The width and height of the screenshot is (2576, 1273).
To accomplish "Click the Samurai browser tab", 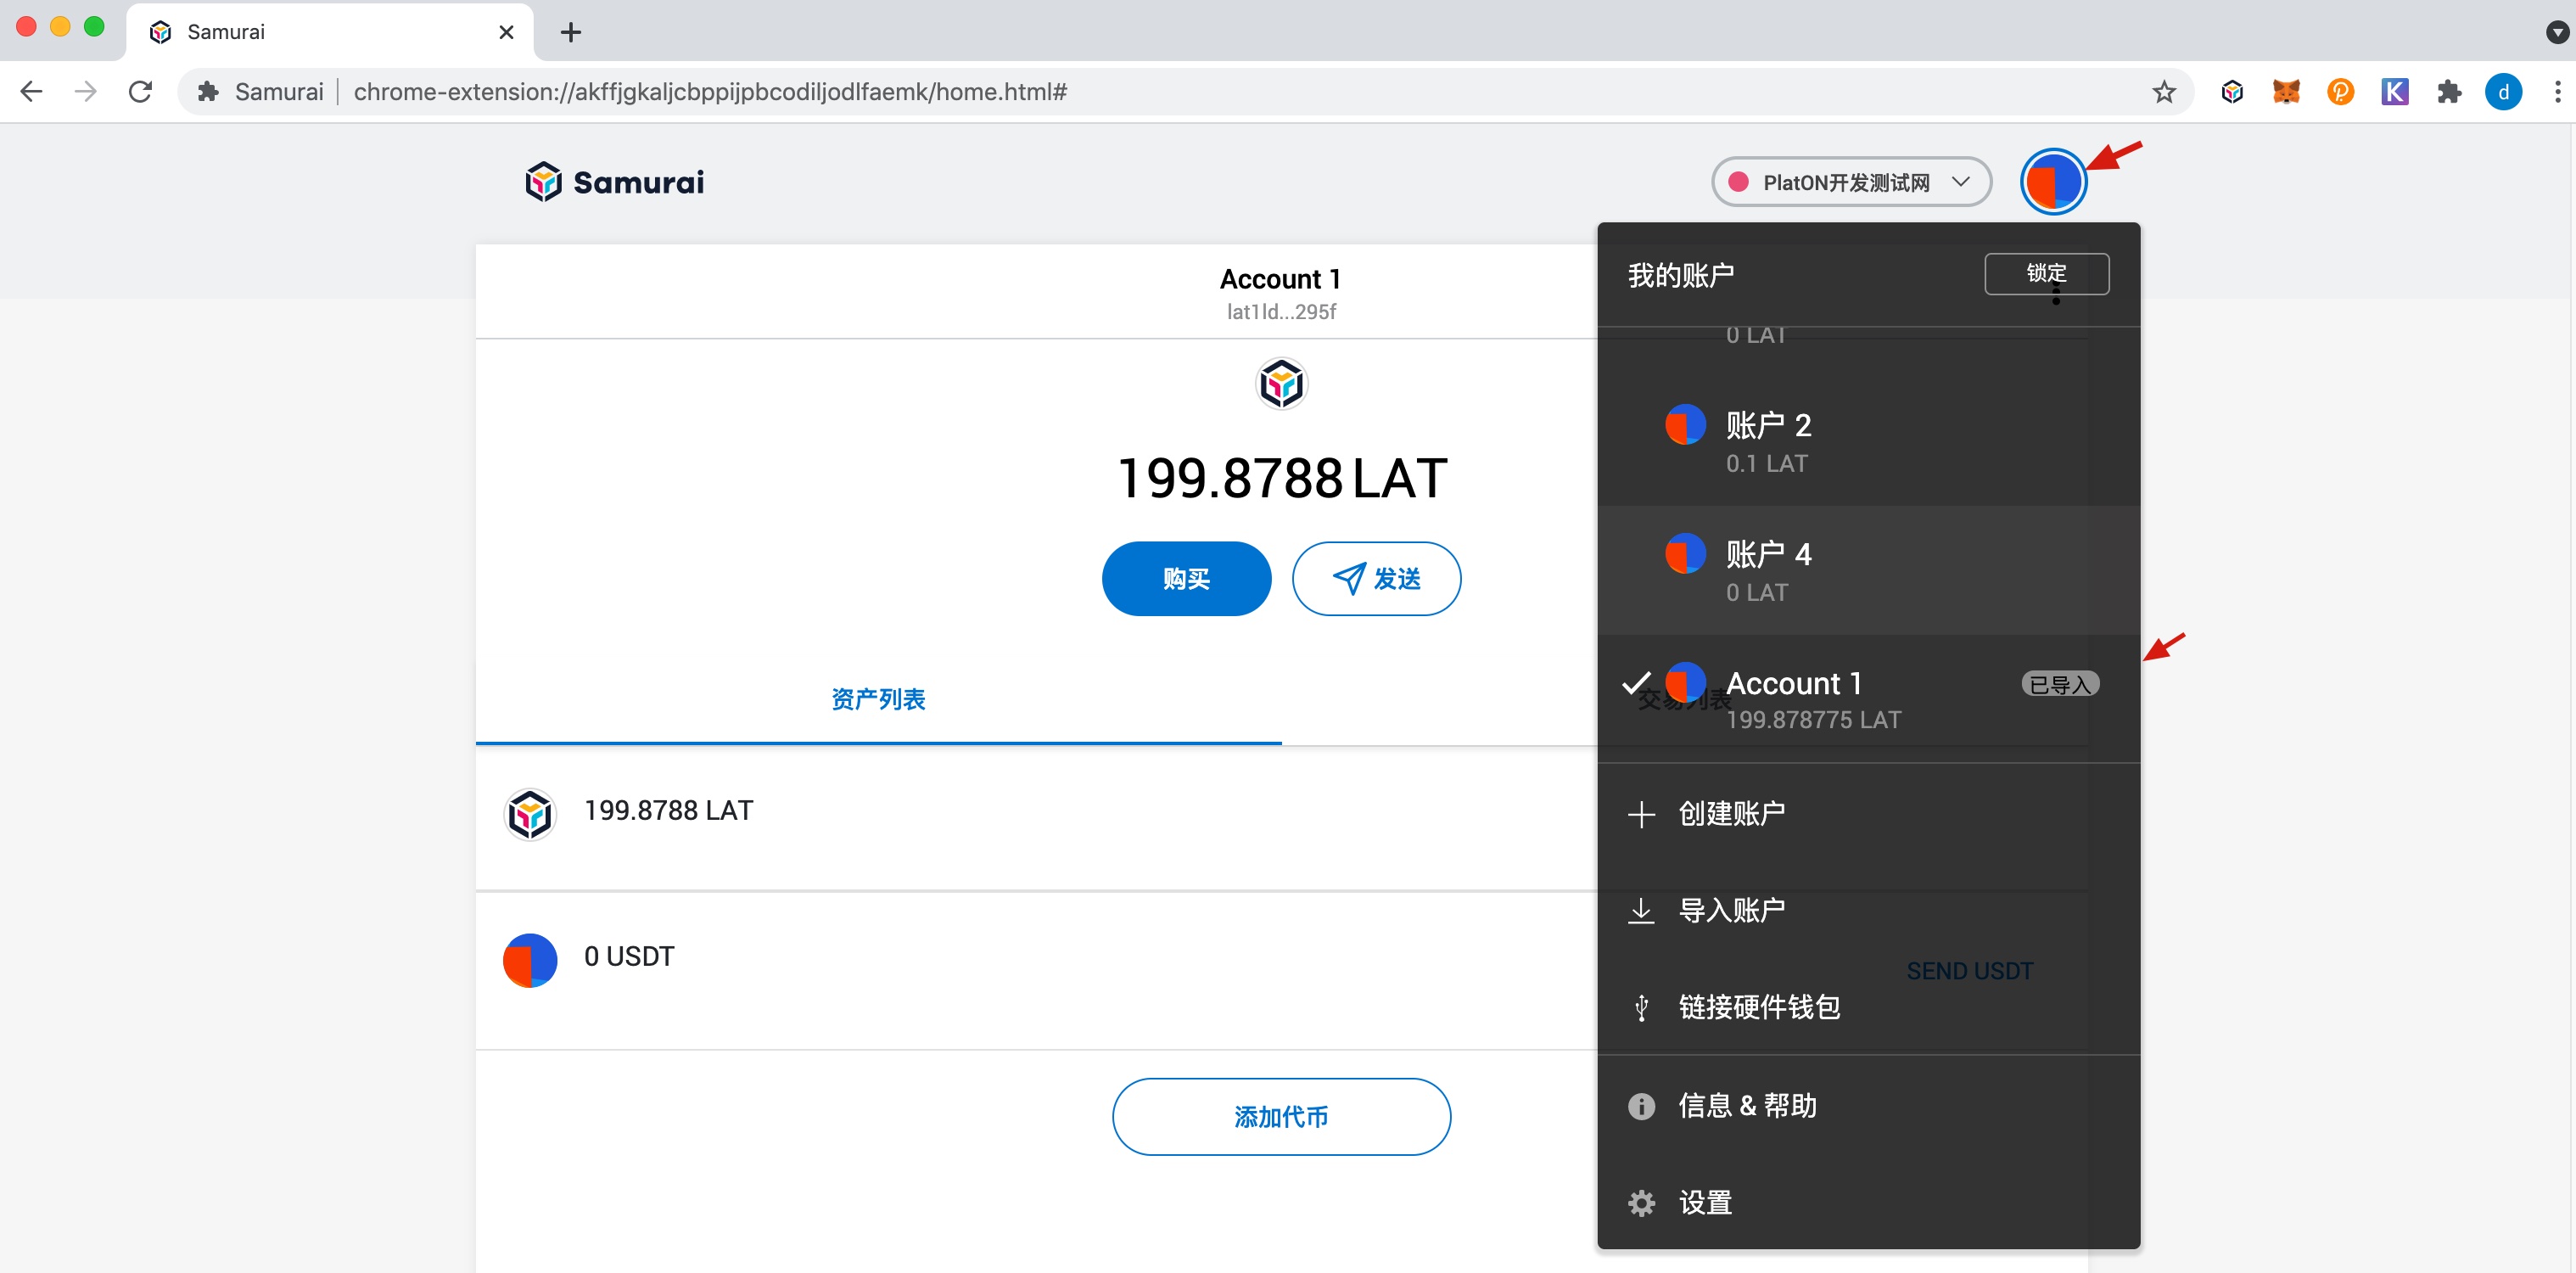I will pyautogui.click(x=330, y=32).
